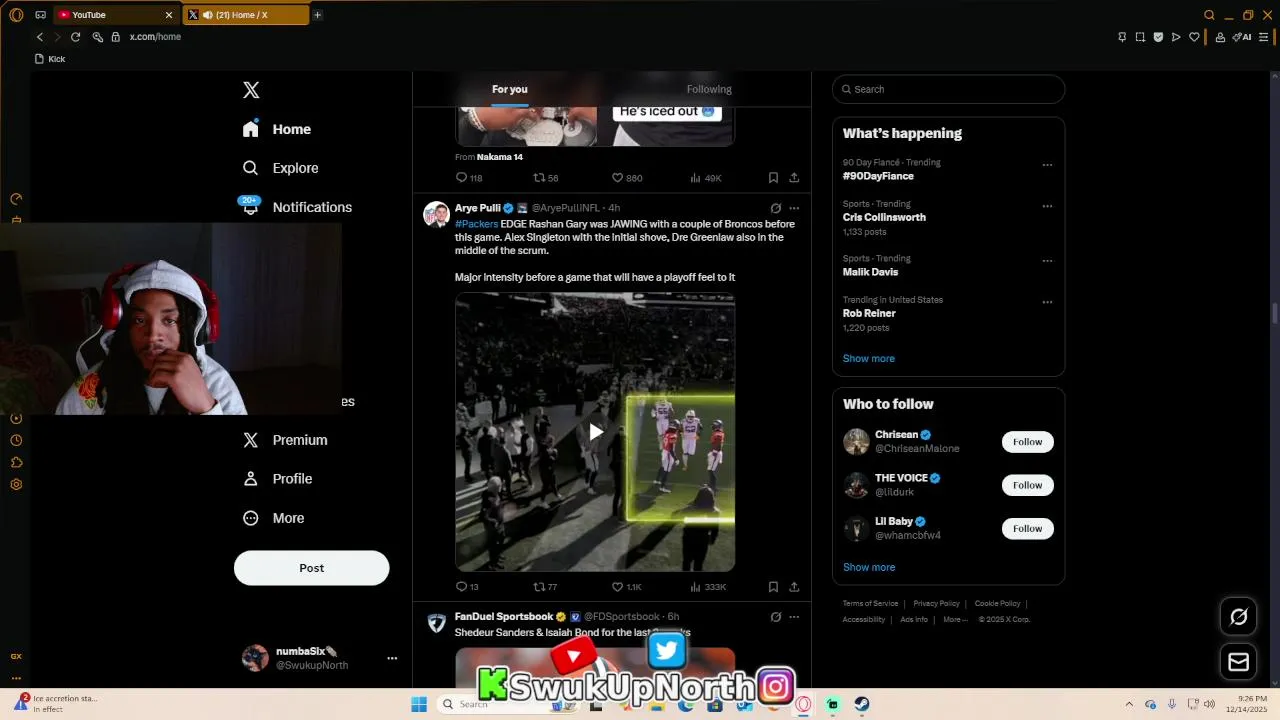Open Explore in the X sidebar

pos(281,168)
